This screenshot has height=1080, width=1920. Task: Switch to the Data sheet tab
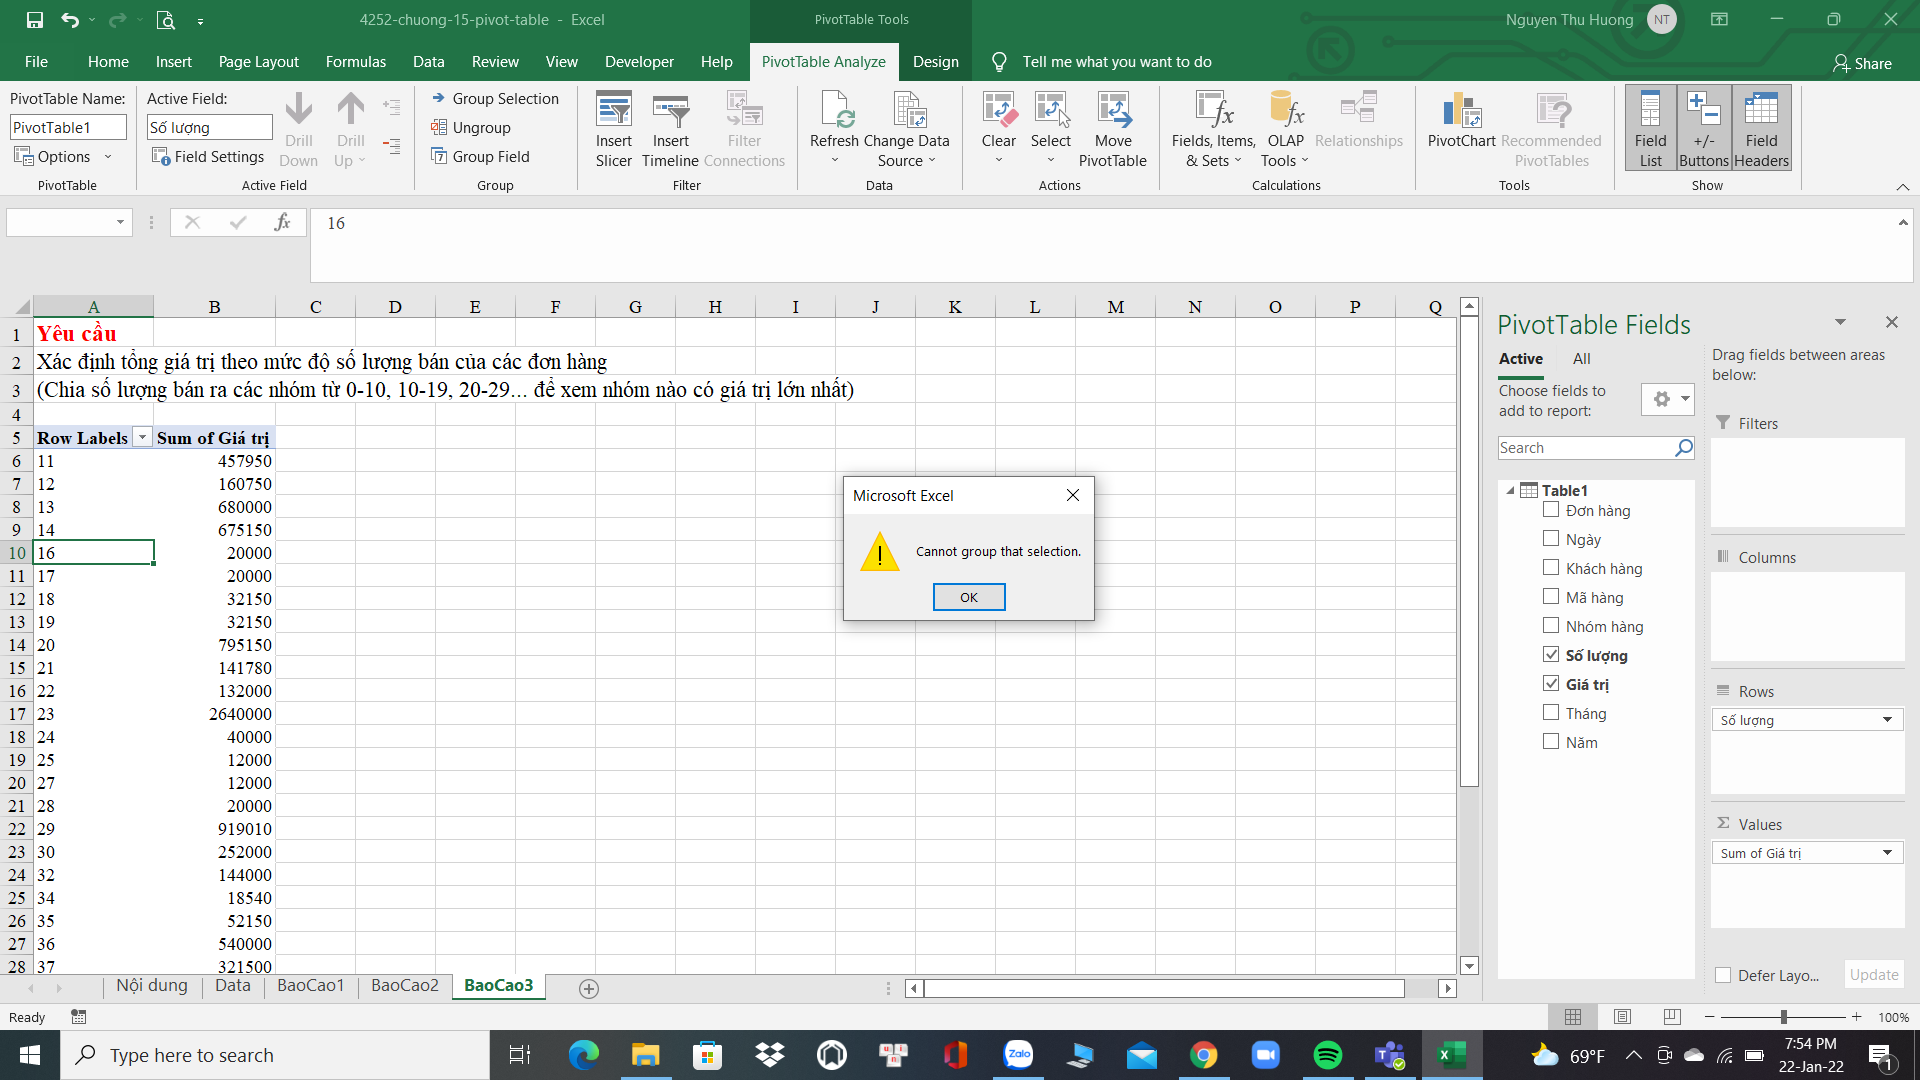click(x=233, y=986)
